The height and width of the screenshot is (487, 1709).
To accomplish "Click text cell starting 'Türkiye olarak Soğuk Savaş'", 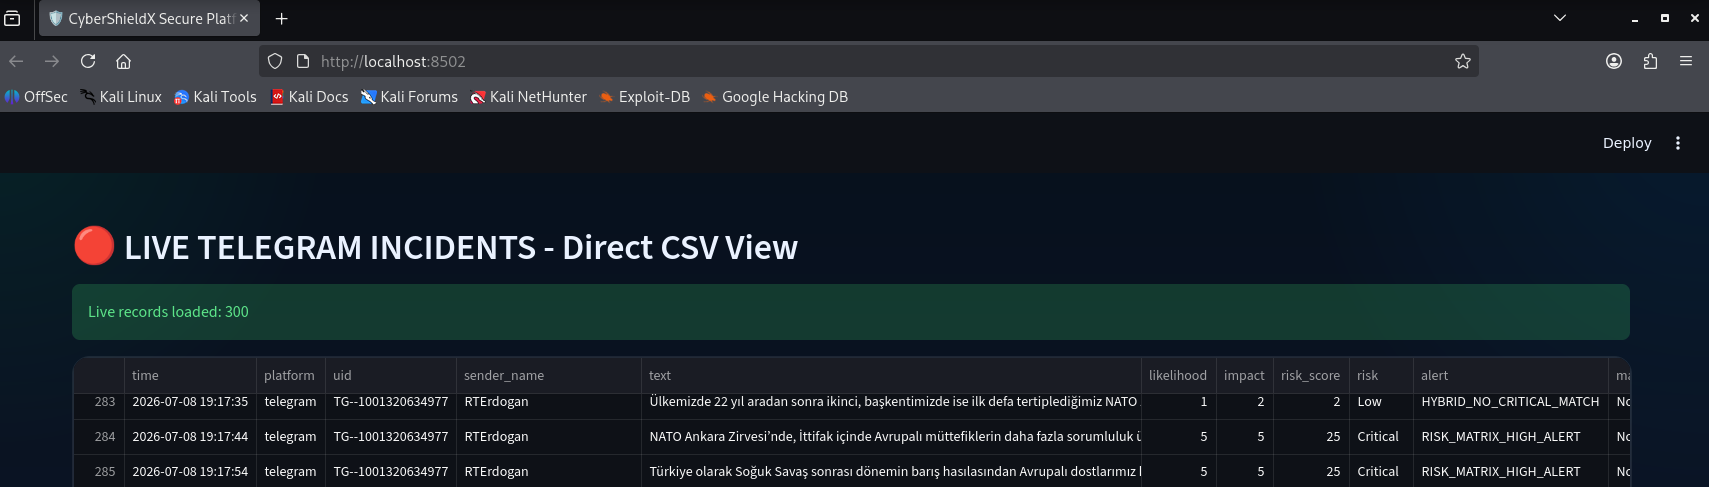I will [x=891, y=472].
